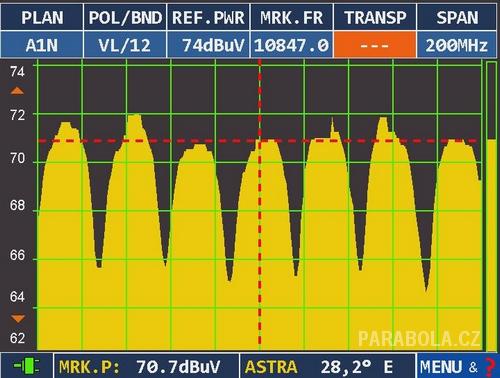Click the orange transponder field with dashes
This screenshot has width=500, height=378.
point(375,45)
